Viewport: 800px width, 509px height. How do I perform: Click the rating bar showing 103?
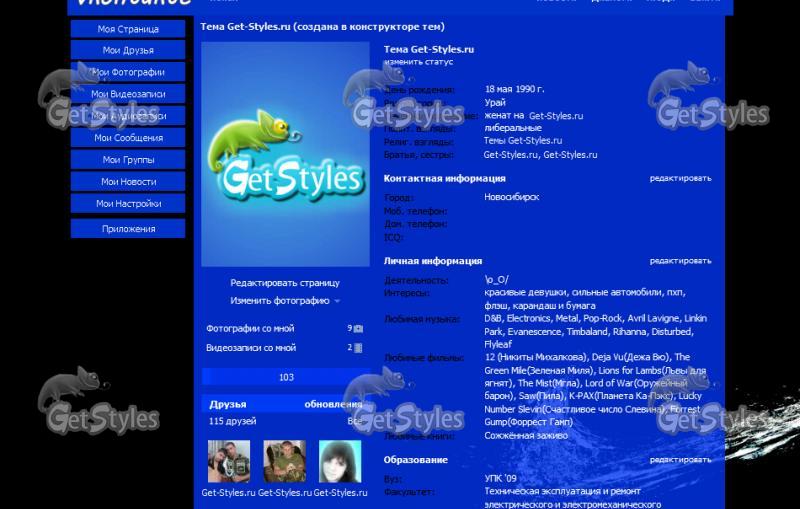286,377
